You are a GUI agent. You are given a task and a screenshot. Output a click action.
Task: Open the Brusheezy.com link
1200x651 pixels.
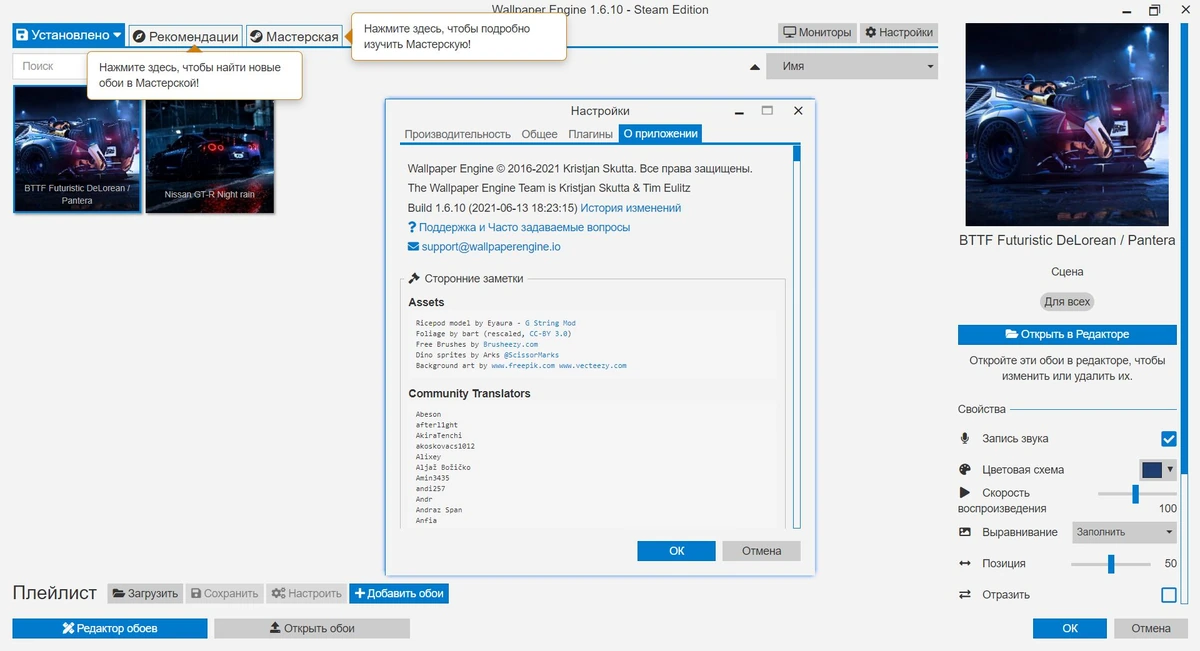[x=510, y=344]
